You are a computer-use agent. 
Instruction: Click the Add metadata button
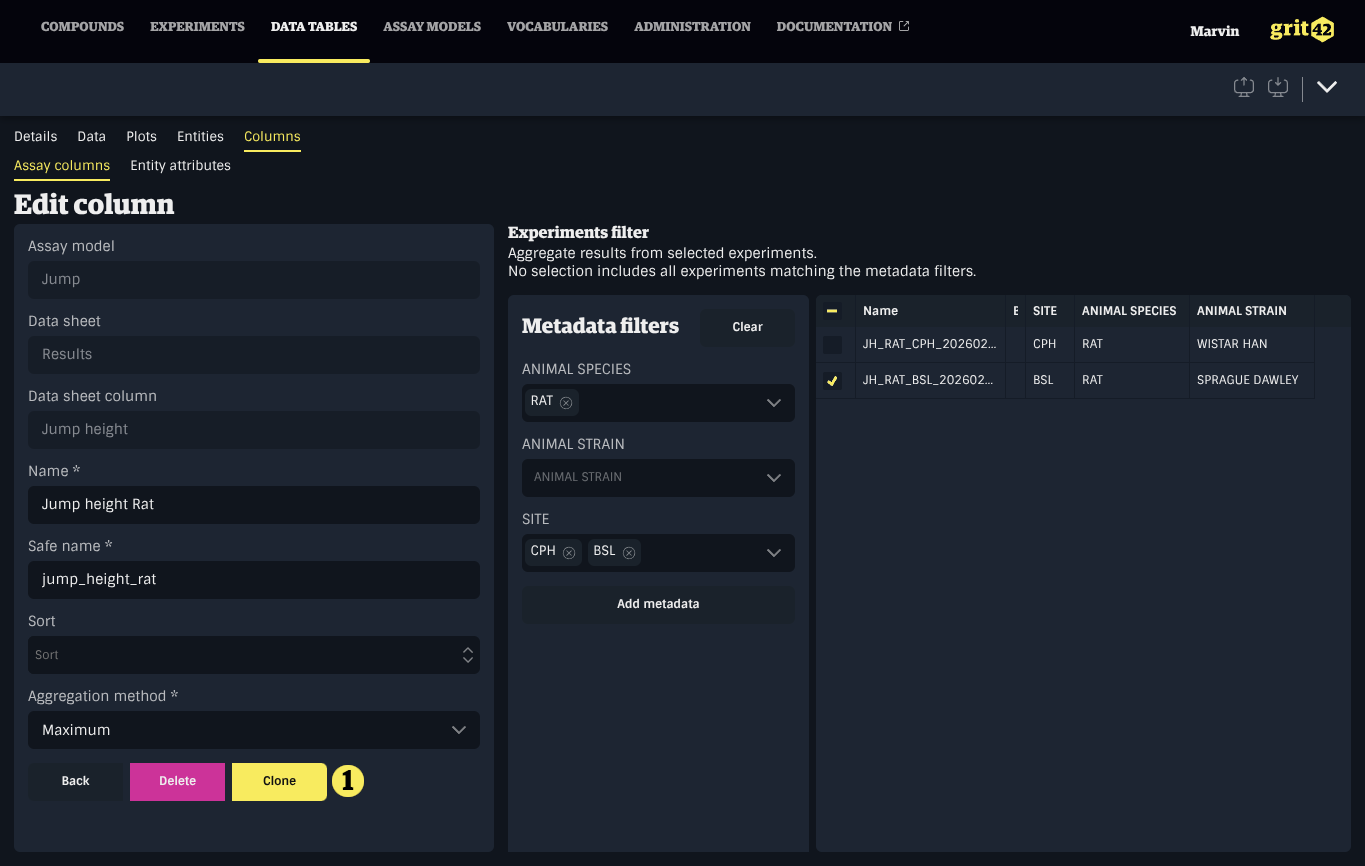[658, 604]
